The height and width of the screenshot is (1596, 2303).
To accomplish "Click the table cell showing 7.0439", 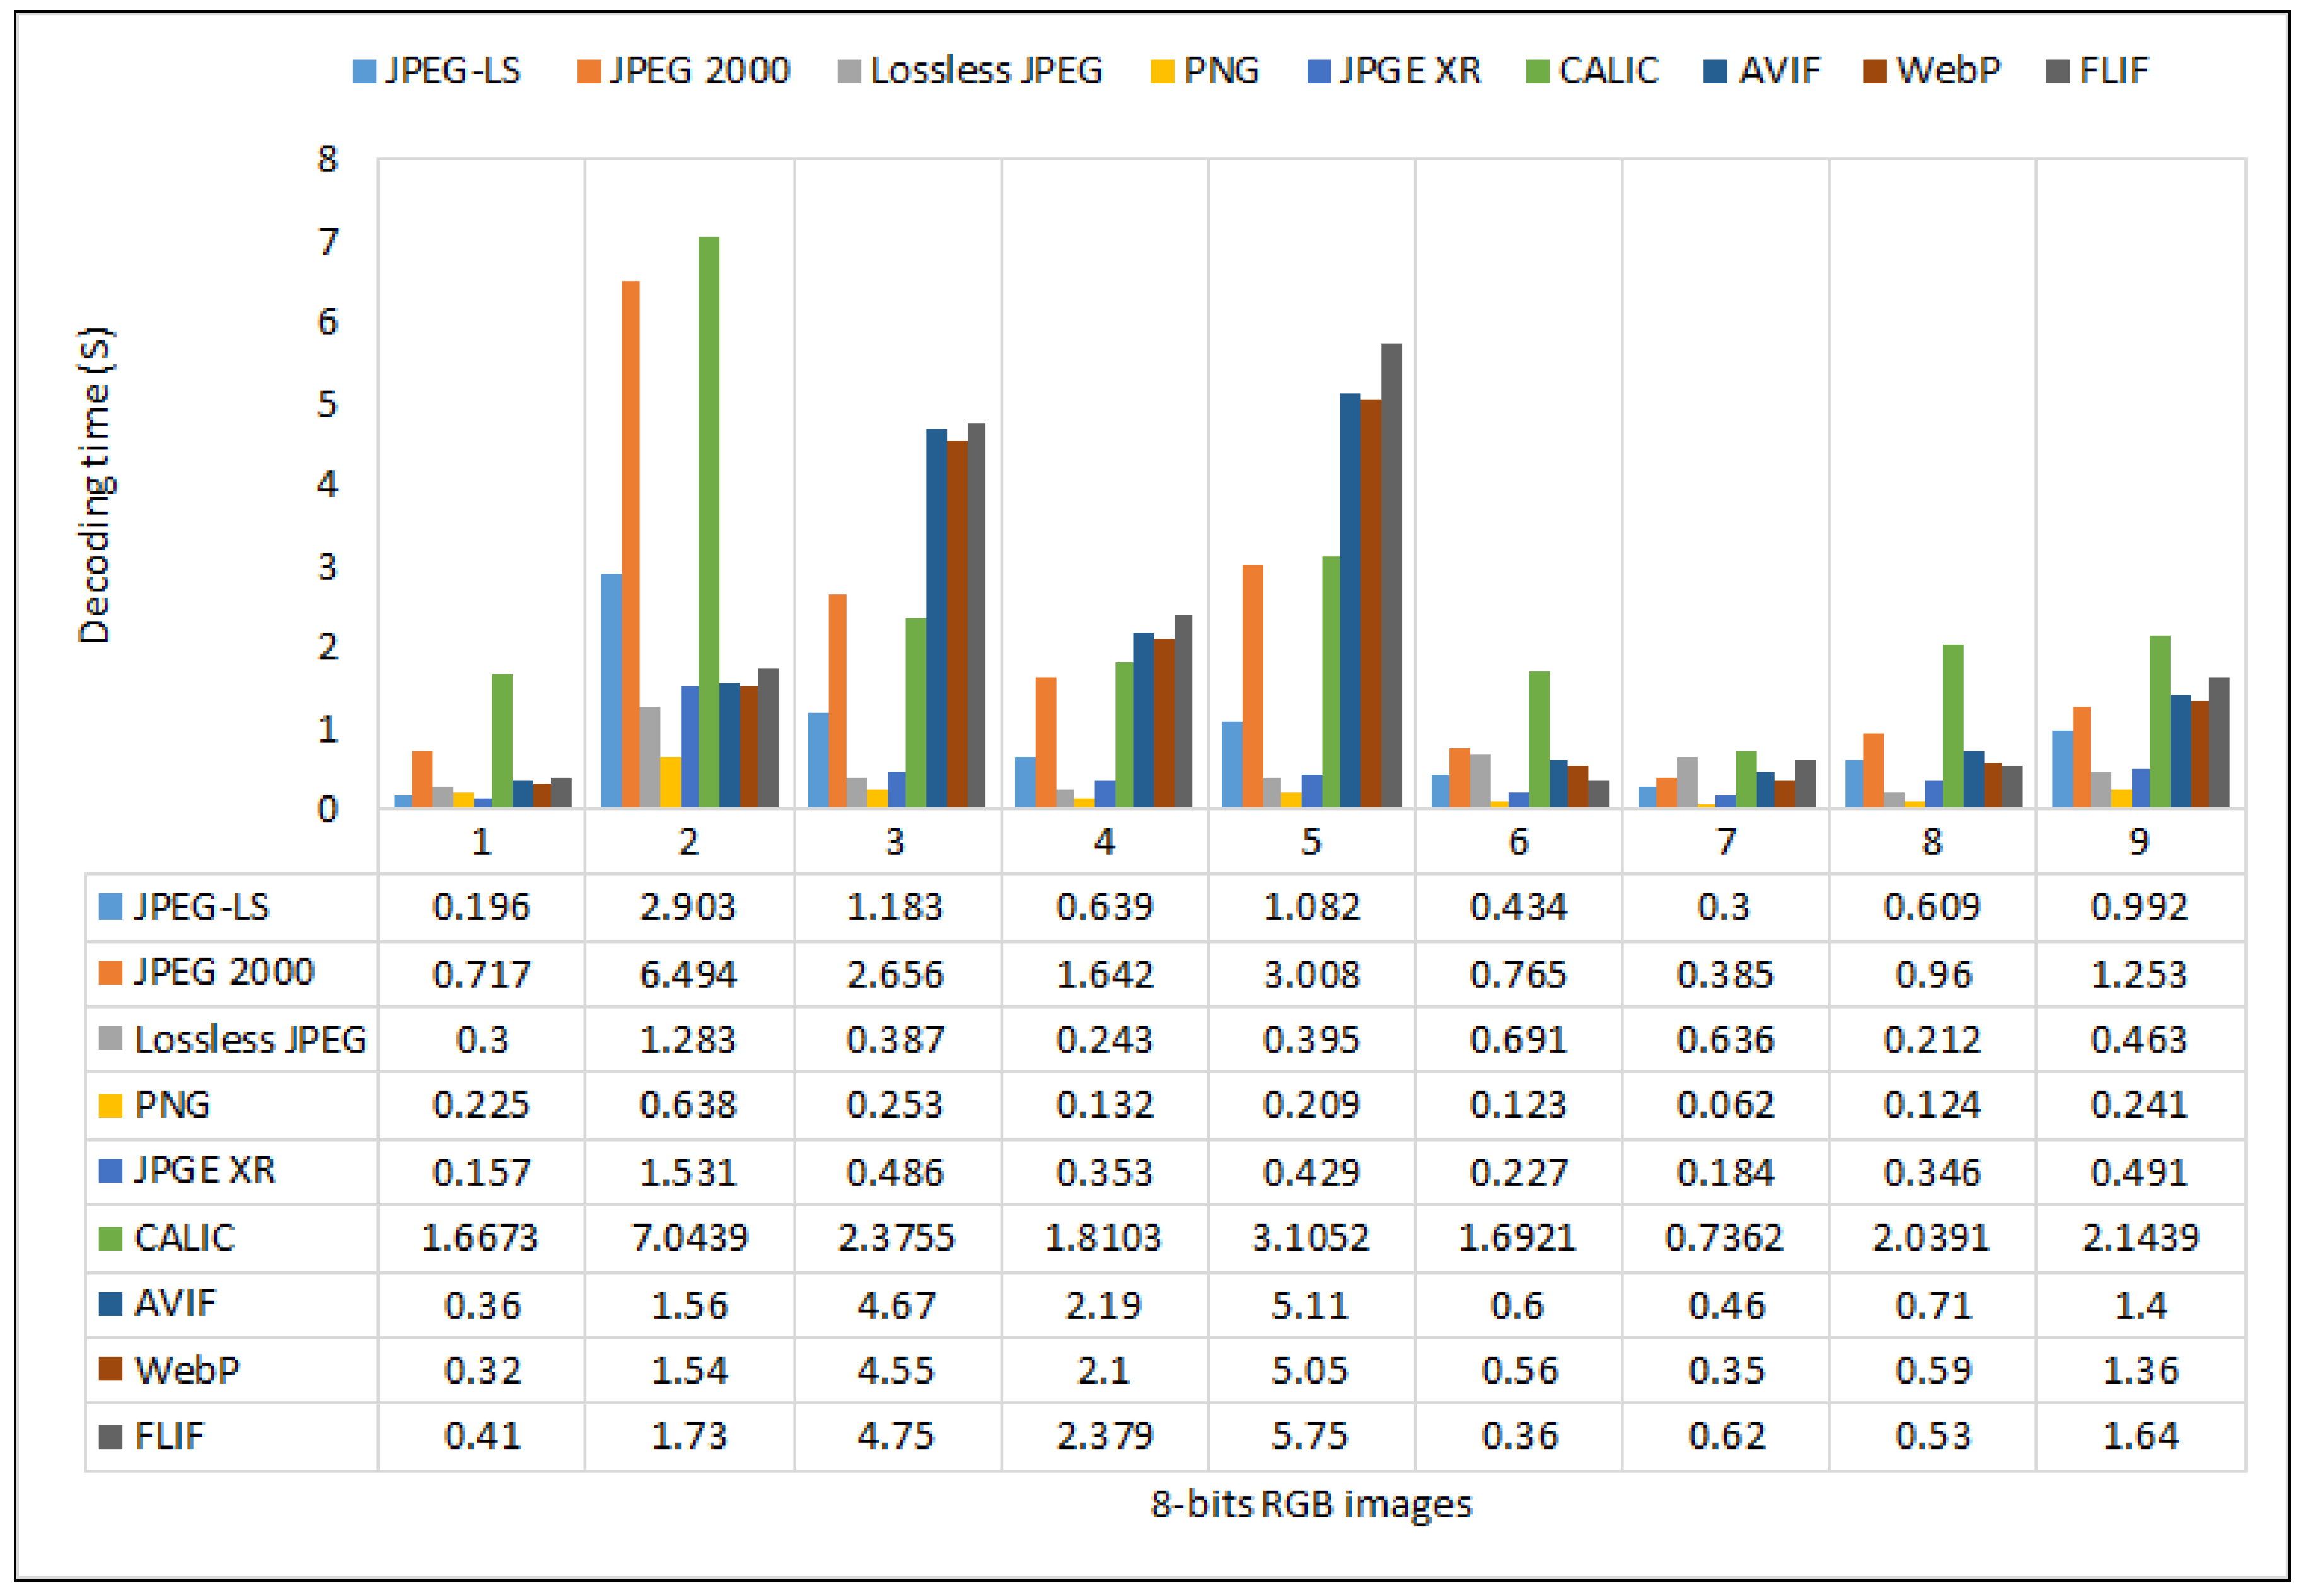I will tap(689, 1238).
